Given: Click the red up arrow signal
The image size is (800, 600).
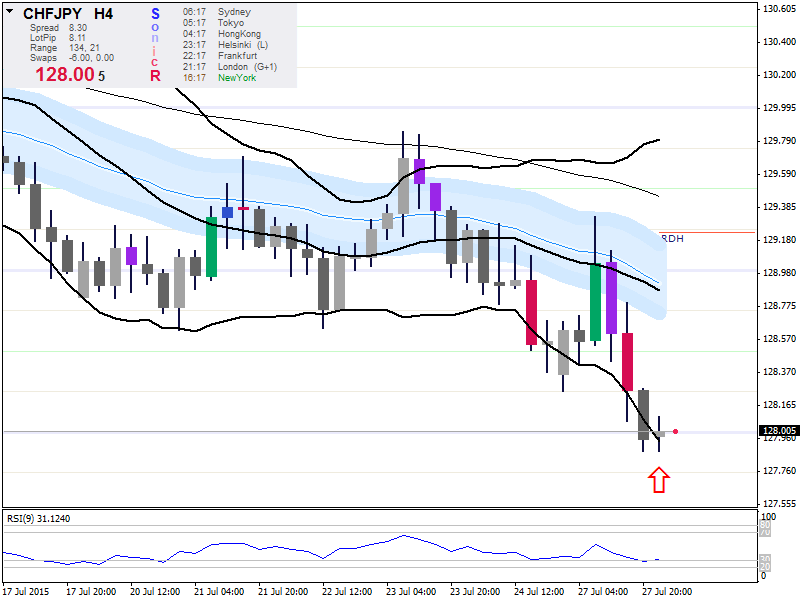Looking at the screenshot, I should coord(659,481).
